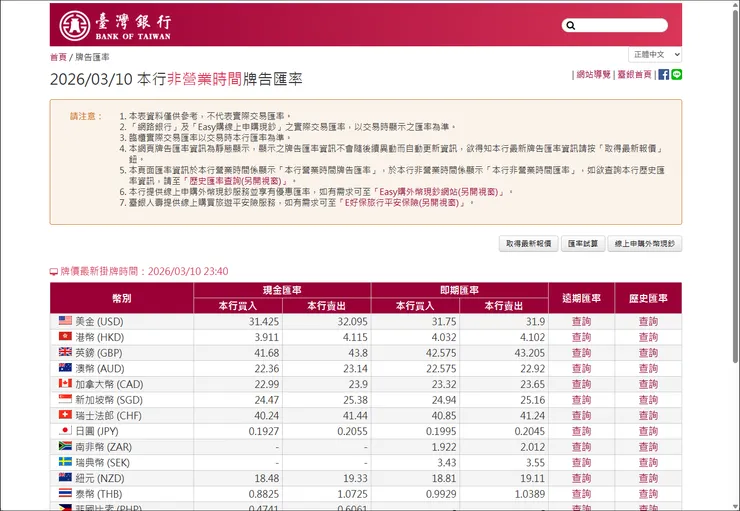Viewport: 740px width, 511px height.
Task: Click the USD flag icon
Action: pyautogui.click(x=65, y=321)
